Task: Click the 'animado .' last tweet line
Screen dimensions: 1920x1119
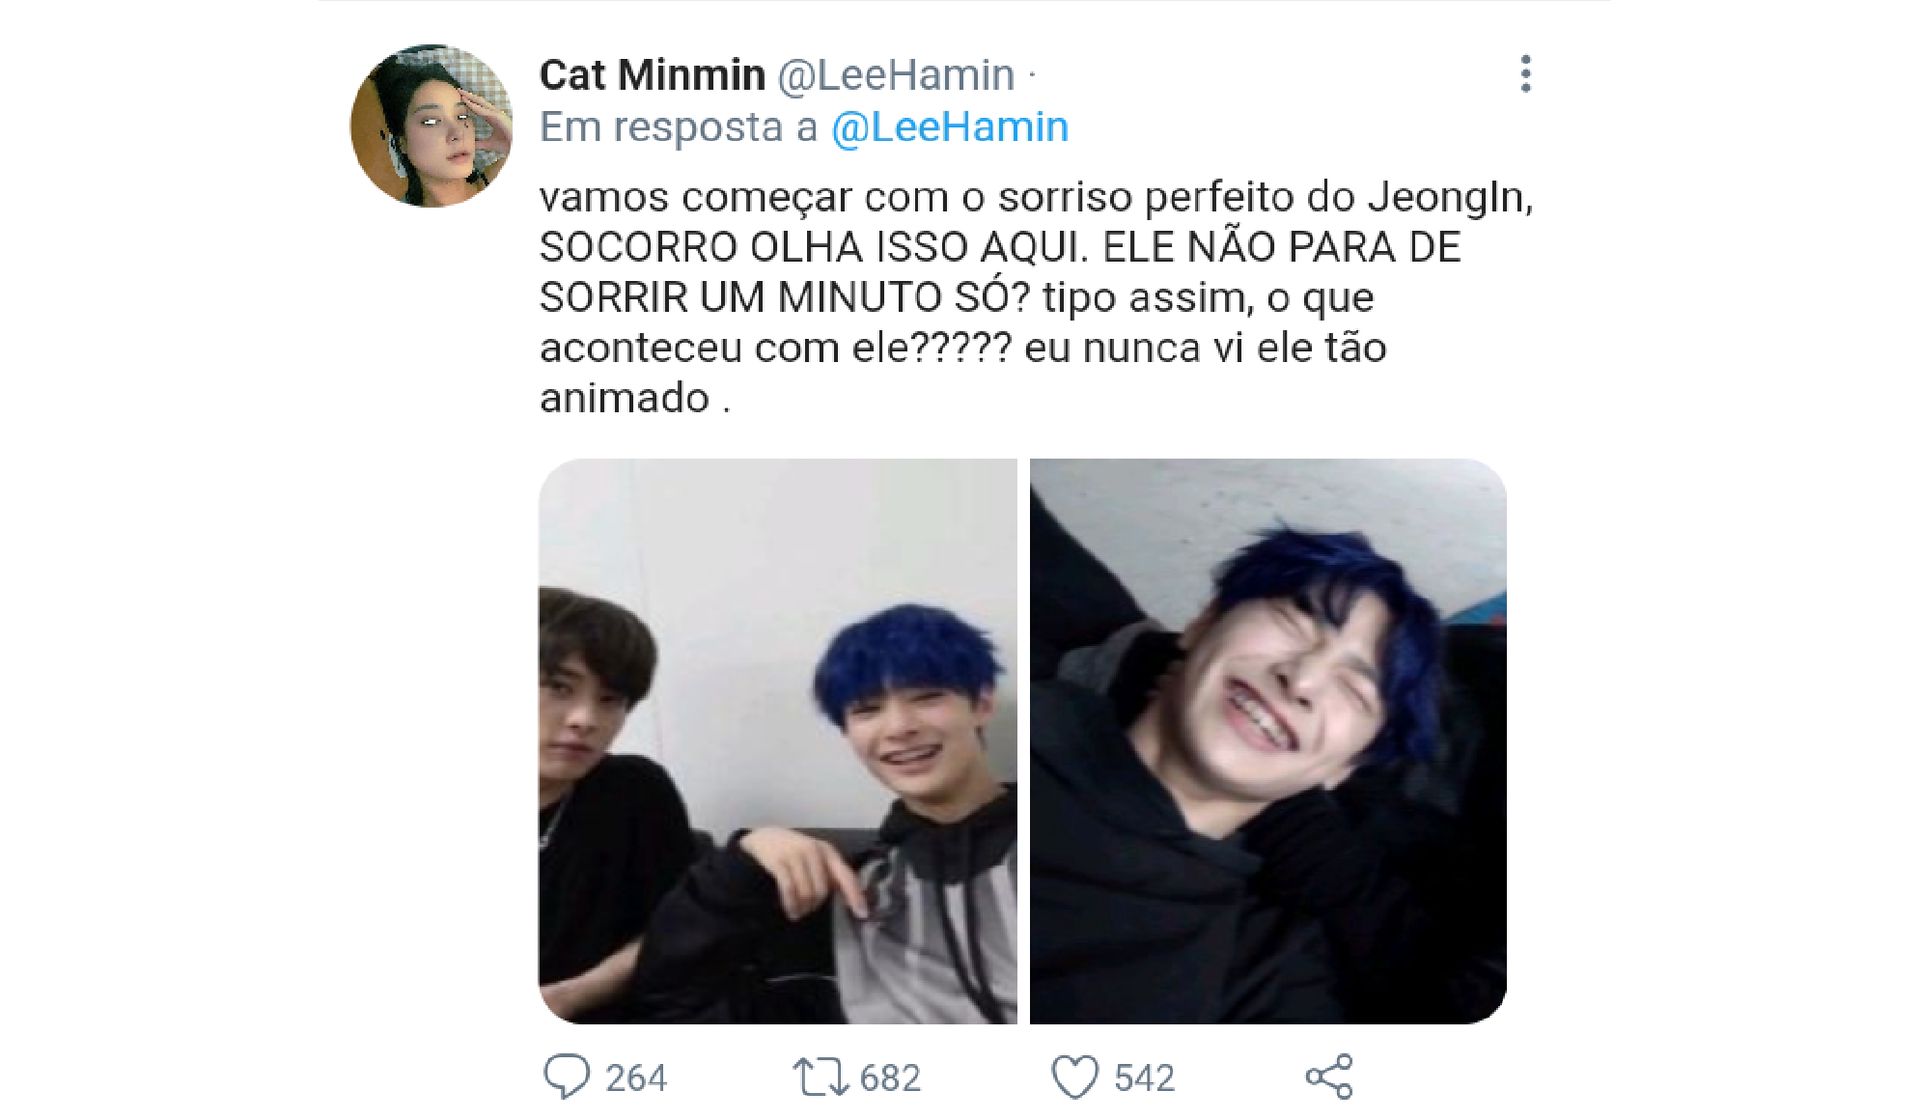Action: (635, 398)
